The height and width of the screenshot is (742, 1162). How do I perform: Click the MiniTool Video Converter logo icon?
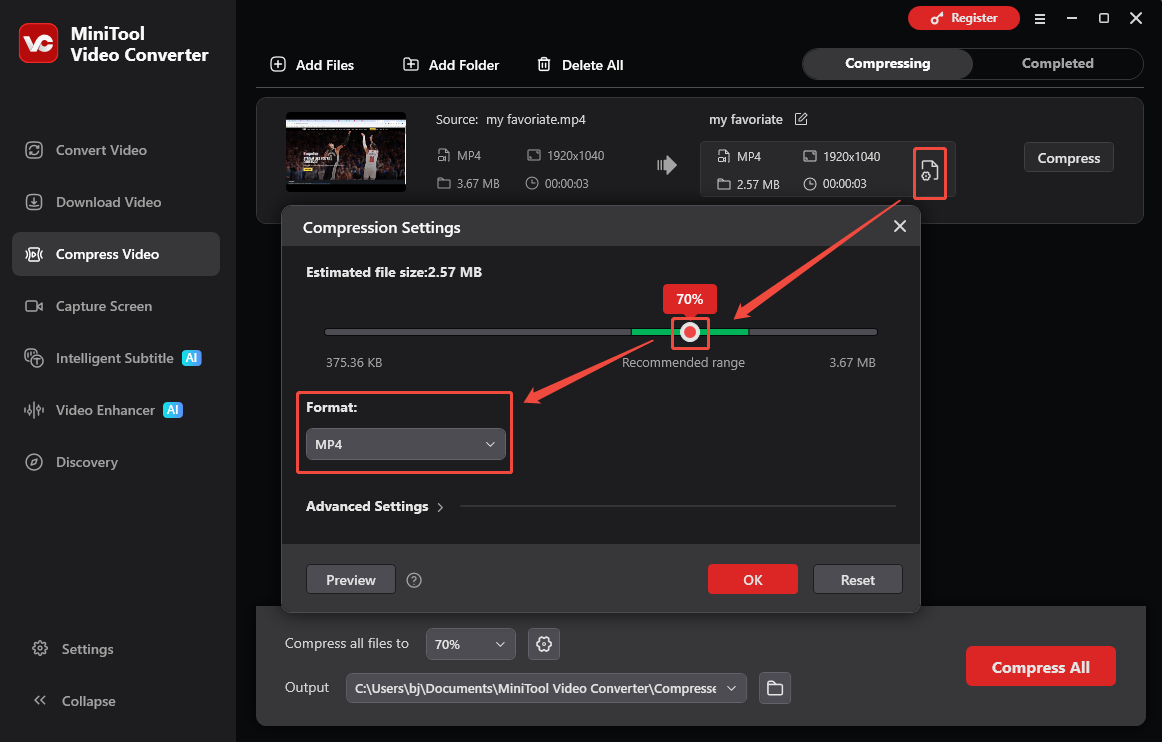point(38,43)
